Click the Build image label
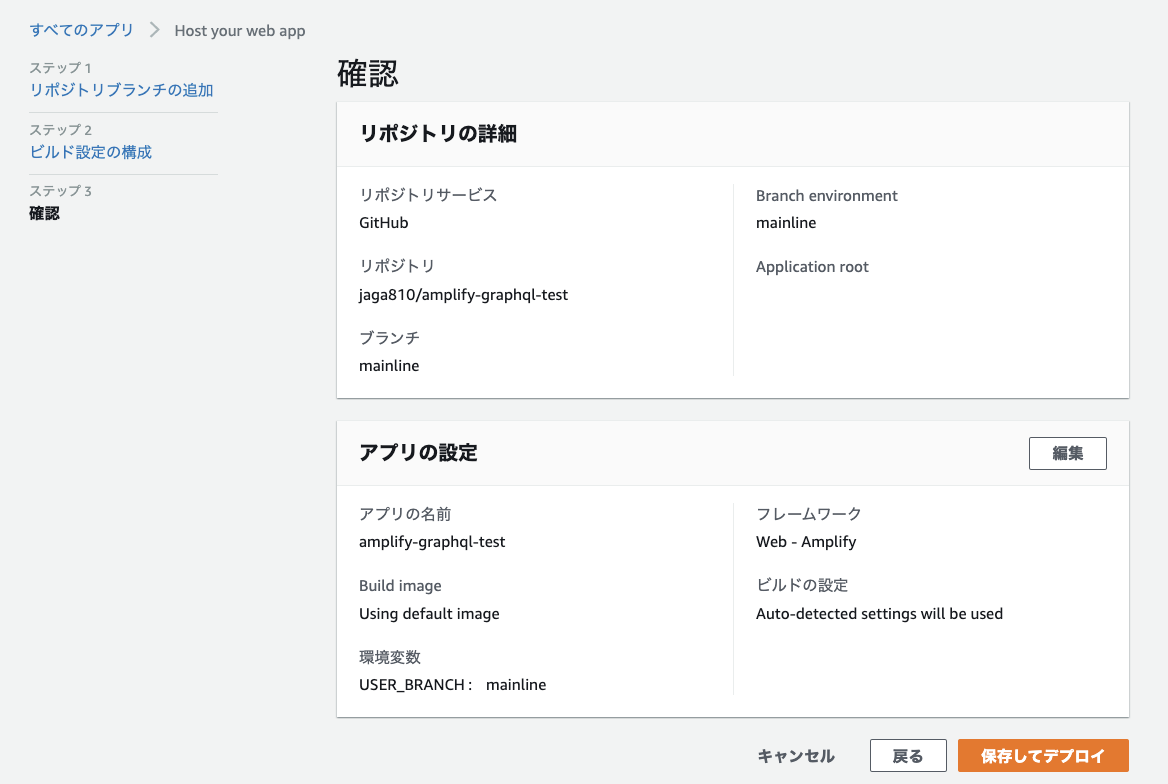 click(x=400, y=586)
